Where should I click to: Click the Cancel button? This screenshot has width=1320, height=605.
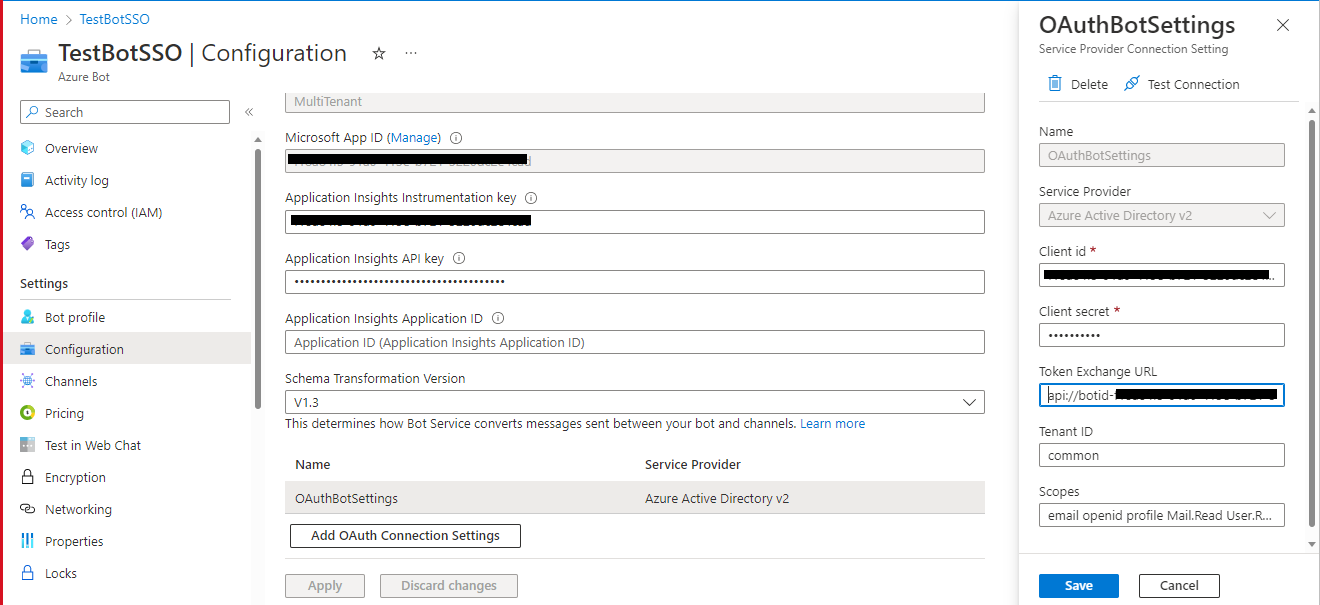1179,585
